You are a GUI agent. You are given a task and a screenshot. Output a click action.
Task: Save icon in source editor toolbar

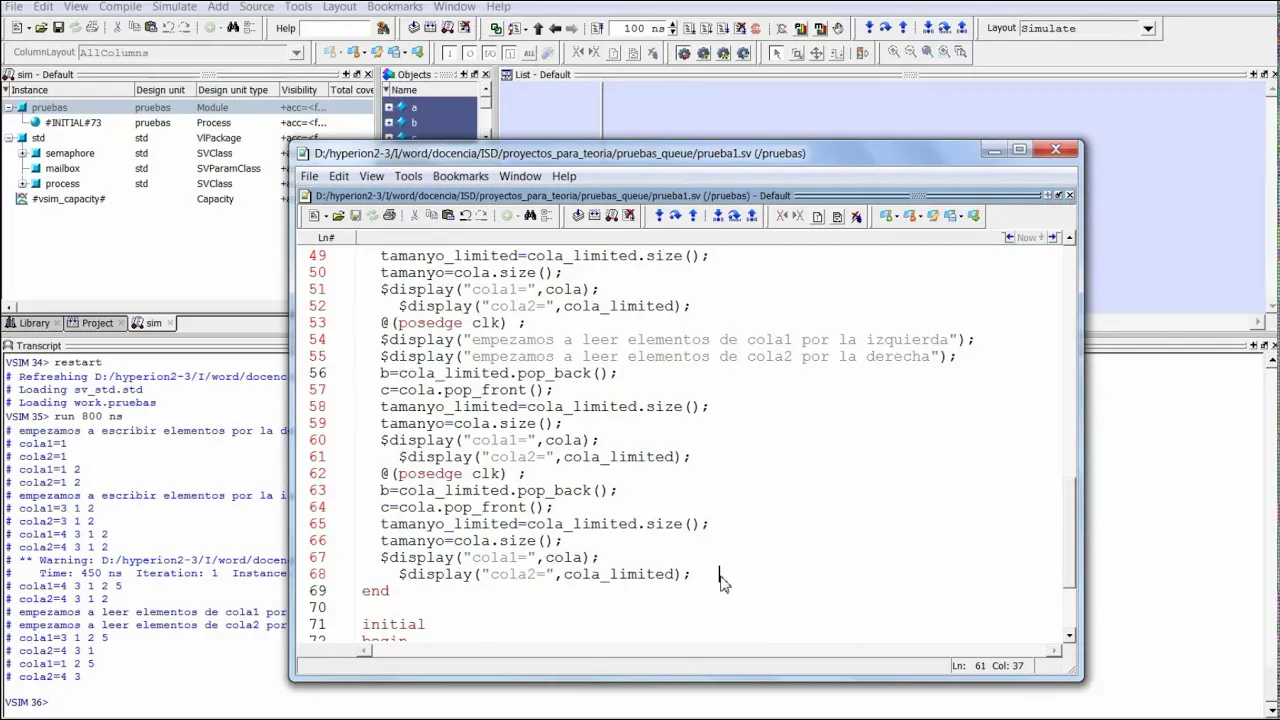click(x=355, y=215)
